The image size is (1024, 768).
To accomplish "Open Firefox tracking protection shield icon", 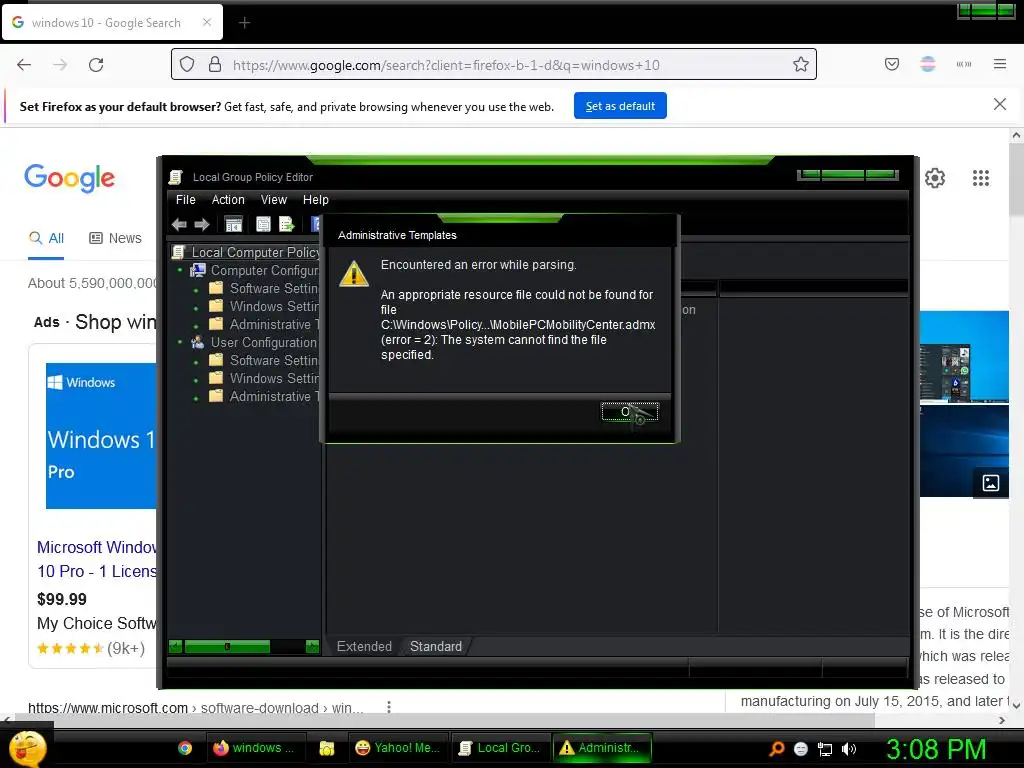I will (x=187, y=65).
